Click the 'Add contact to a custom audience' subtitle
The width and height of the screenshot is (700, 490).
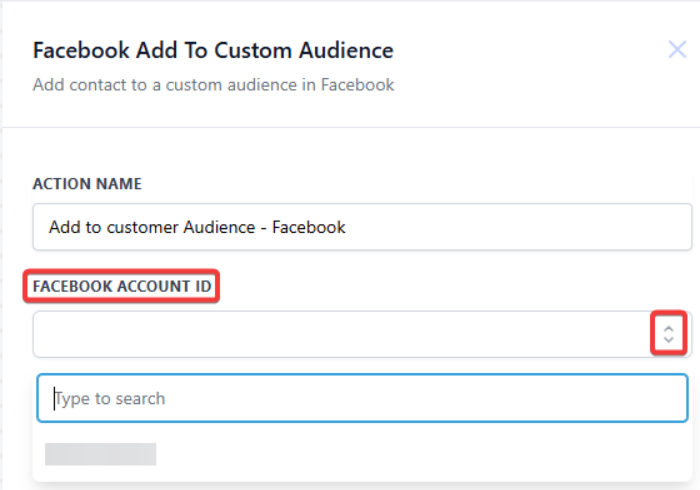[213, 85]
